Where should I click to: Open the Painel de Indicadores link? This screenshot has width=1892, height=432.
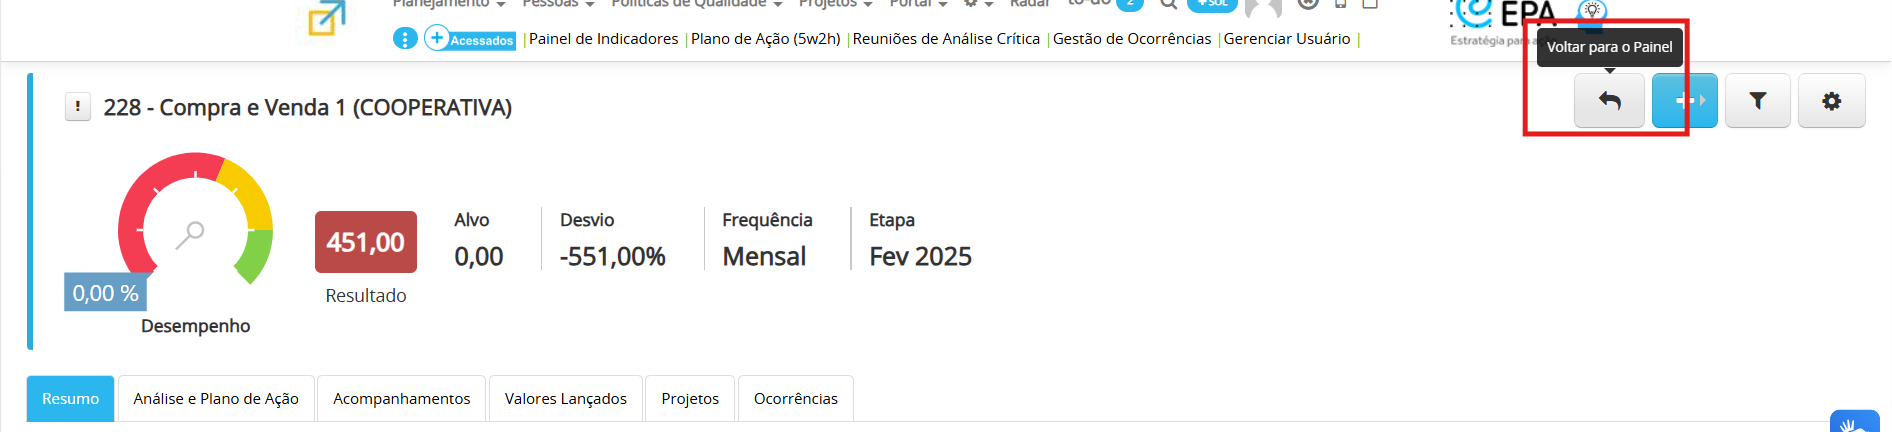pyautogui.click(x=603, y=39)
